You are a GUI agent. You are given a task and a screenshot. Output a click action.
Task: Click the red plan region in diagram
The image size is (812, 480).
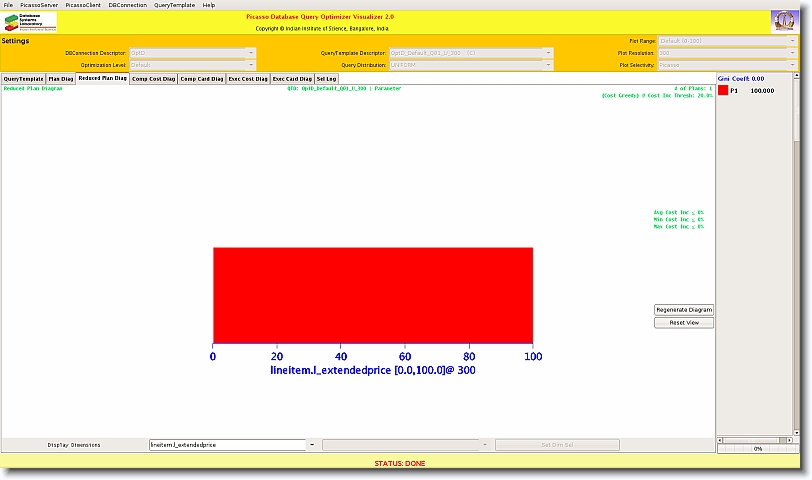pos(372,295)
